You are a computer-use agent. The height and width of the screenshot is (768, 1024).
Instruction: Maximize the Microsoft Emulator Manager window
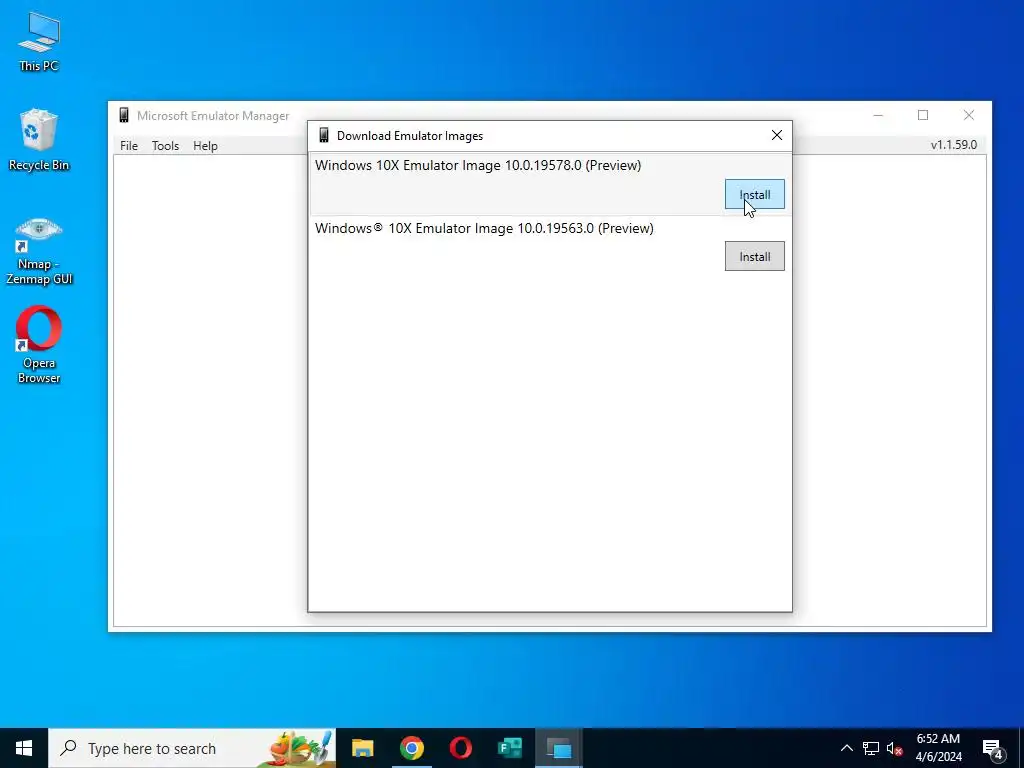pos(923,115)
